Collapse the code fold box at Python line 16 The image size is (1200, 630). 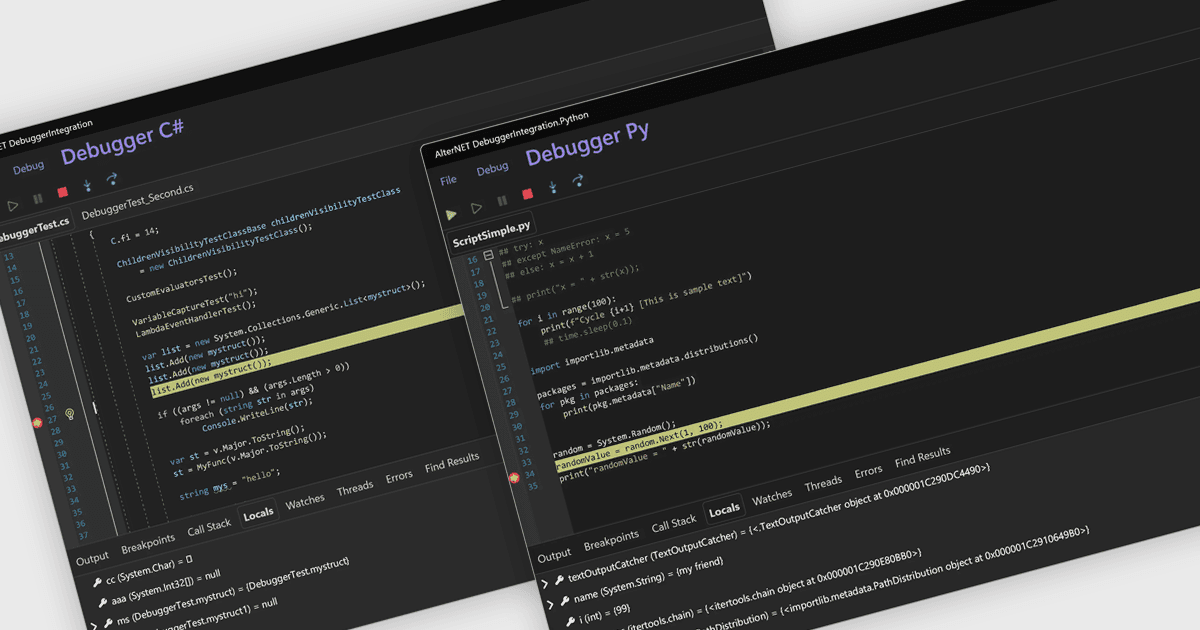(x=489, y=255)
